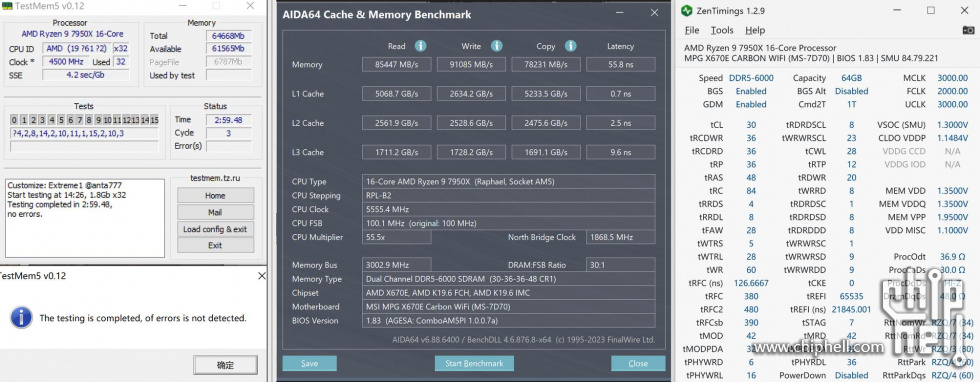Viewport: 980px width, 382px height.
Task: Click the Start Benchmark button
Action: tap(474, 363)
